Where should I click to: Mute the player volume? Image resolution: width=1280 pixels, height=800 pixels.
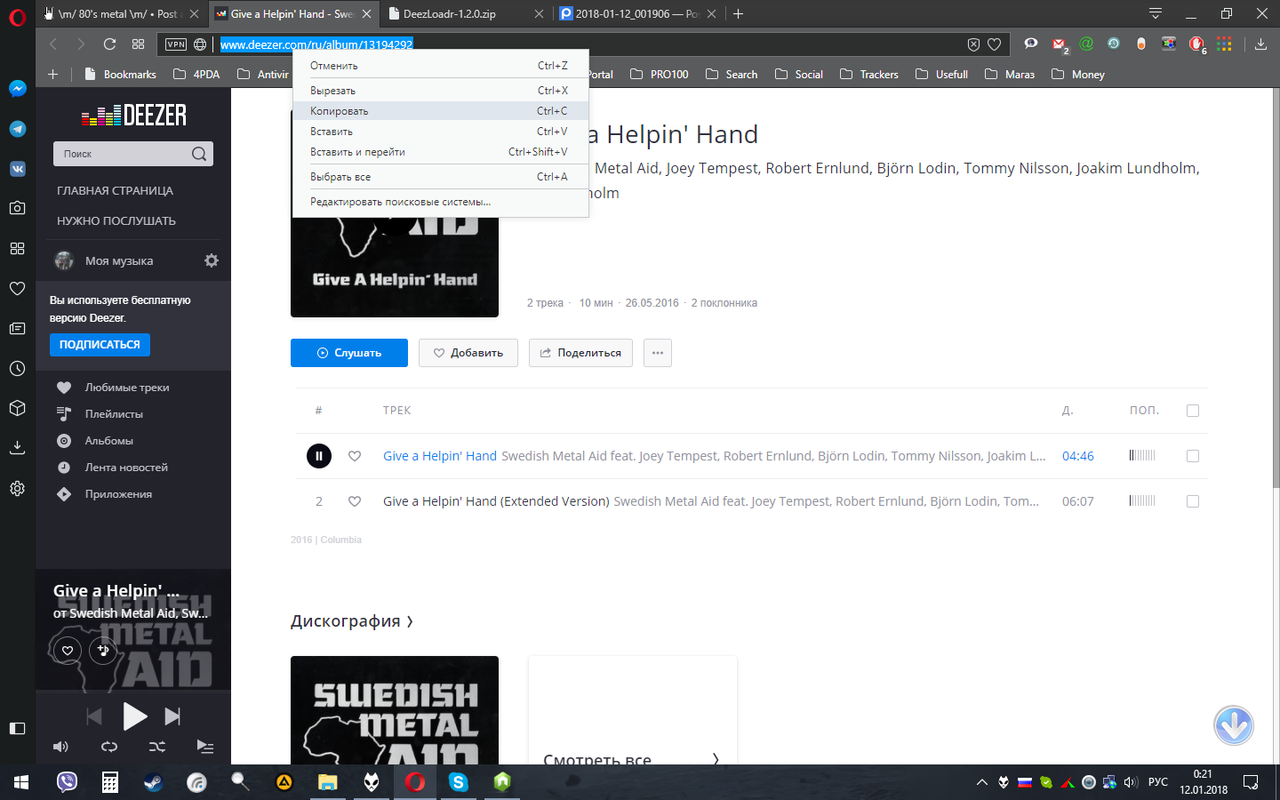pyautogui.click(x=61, y=746)
